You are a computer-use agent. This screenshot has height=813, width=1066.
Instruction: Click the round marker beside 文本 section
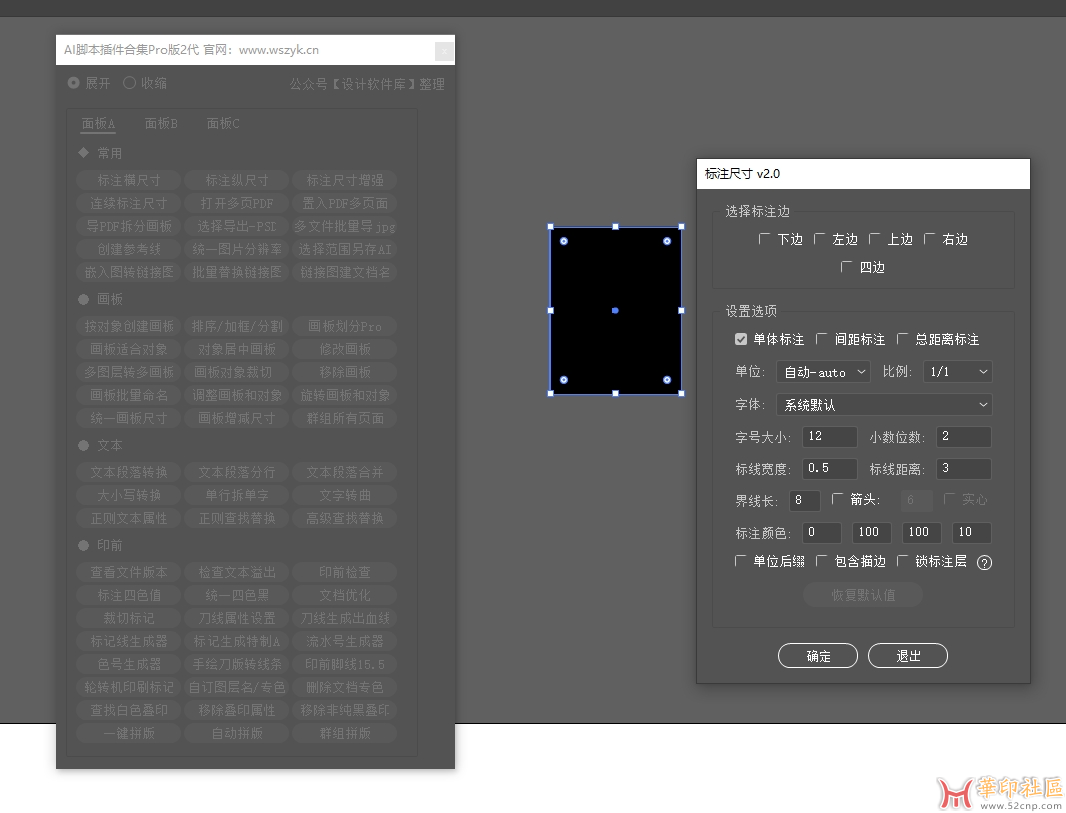click(84, 445)
